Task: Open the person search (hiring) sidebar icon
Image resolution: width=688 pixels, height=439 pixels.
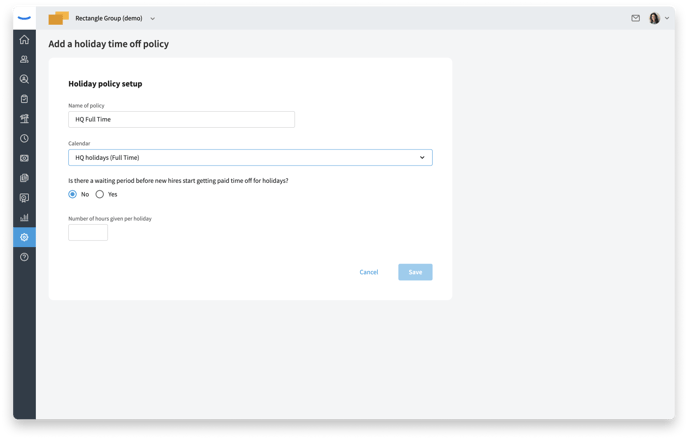Action: click(x=24, y=79)
